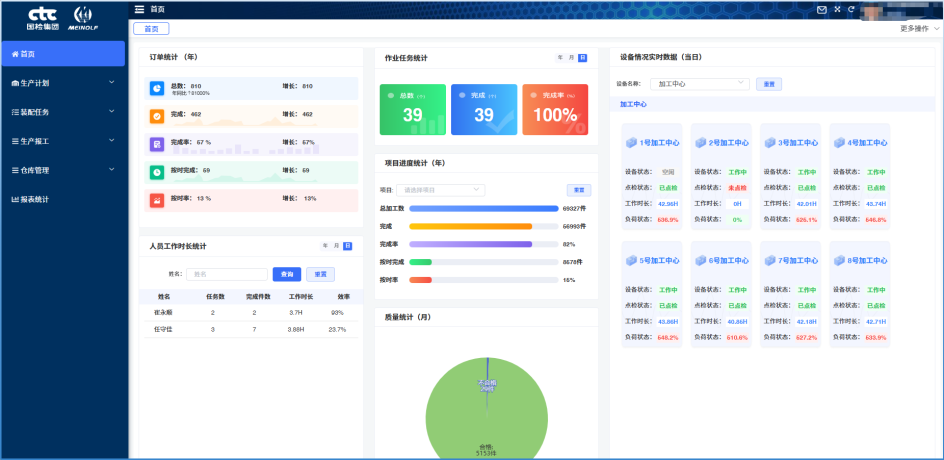944x460 pixels.
Task: Click the 效率 column header
Action: (344, 297)
